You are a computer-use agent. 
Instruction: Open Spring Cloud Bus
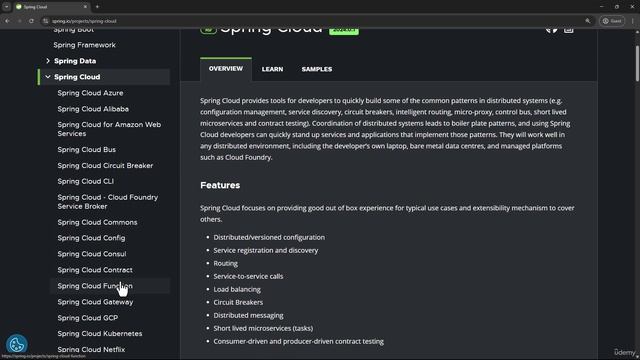click(87, 149)
